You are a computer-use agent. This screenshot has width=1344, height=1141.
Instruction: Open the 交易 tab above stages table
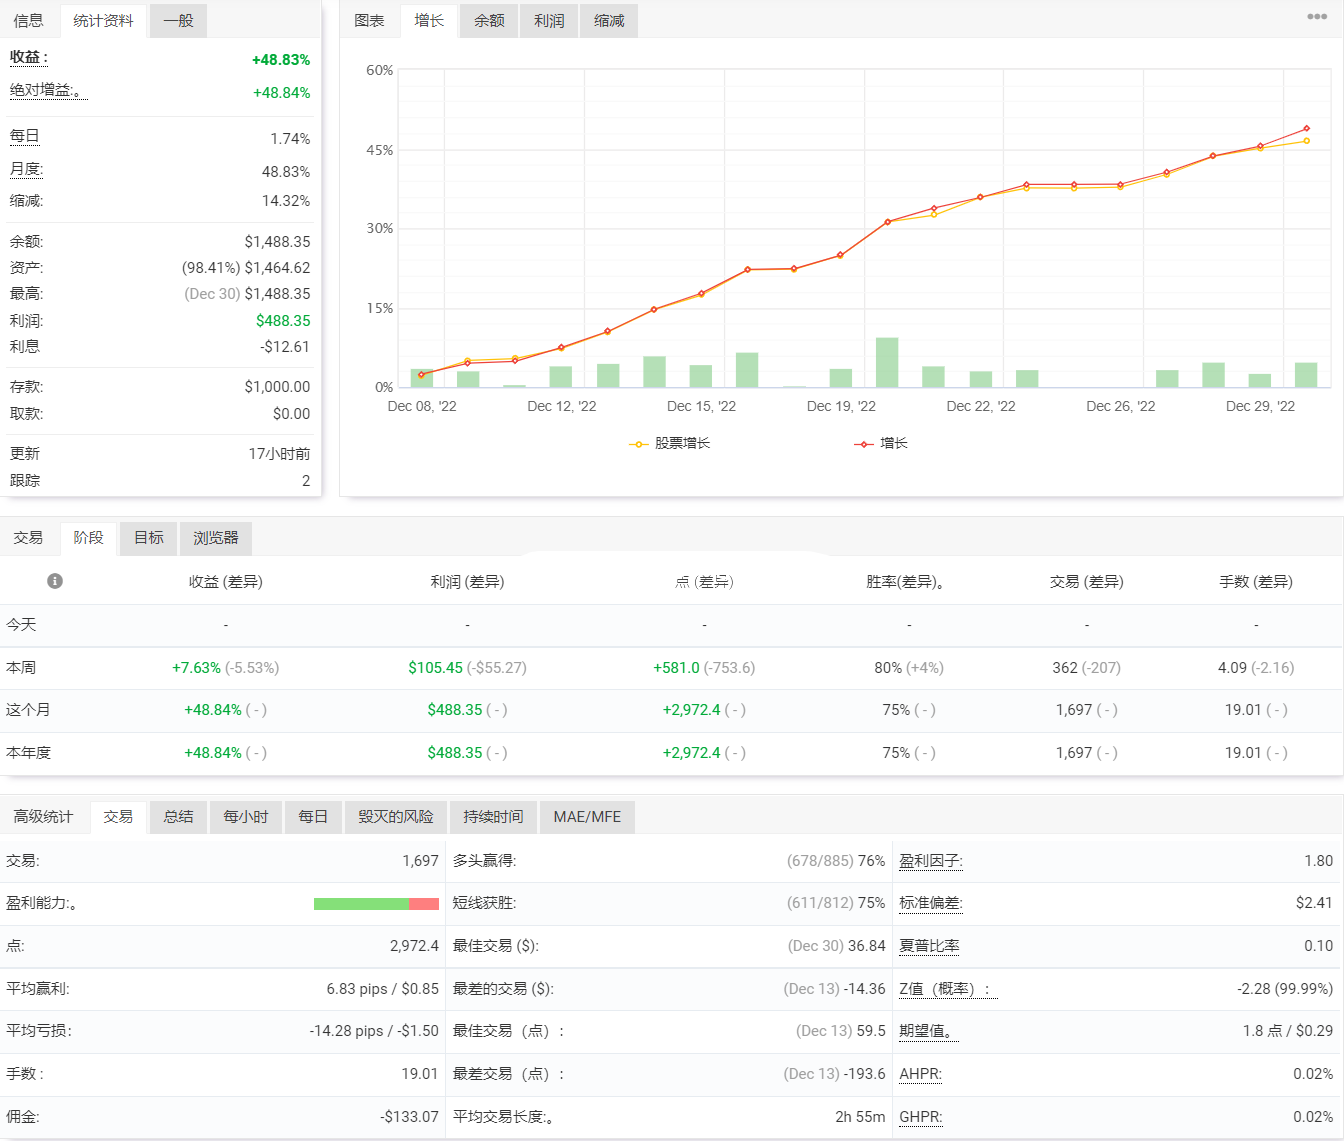point(29,538)
